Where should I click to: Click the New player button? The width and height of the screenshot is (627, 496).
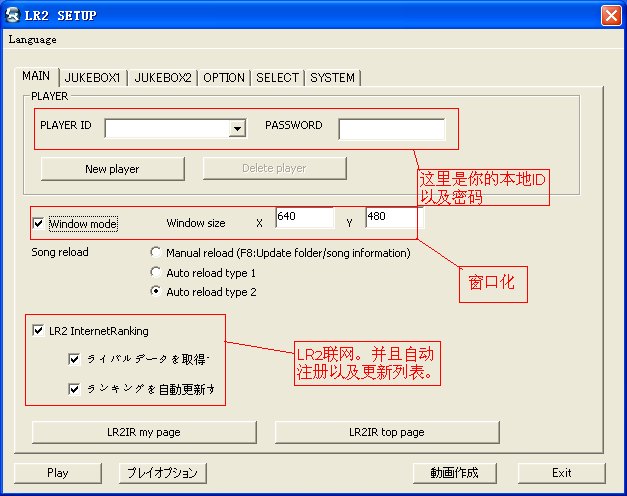[x=112, y=169]
